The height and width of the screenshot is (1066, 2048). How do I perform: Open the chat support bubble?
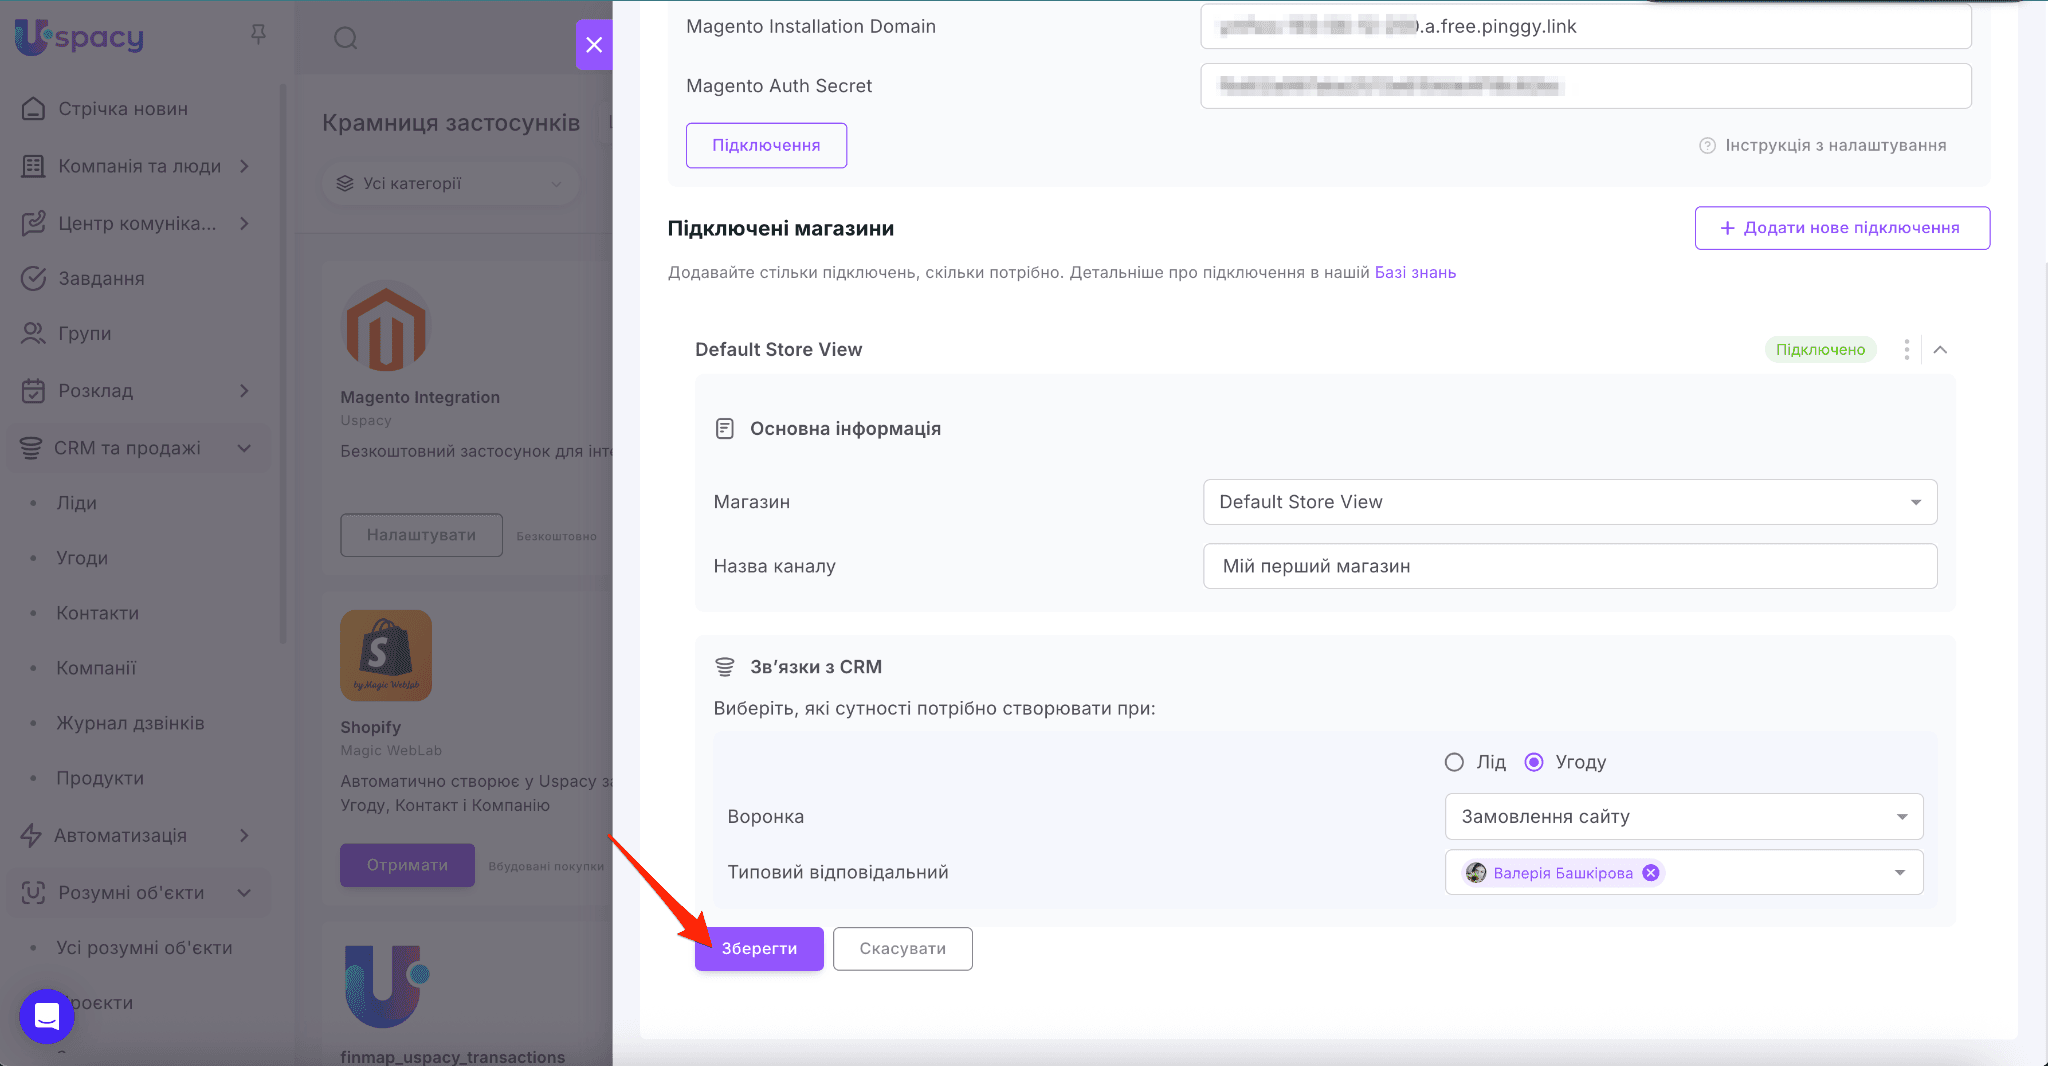pos(47,1016)
